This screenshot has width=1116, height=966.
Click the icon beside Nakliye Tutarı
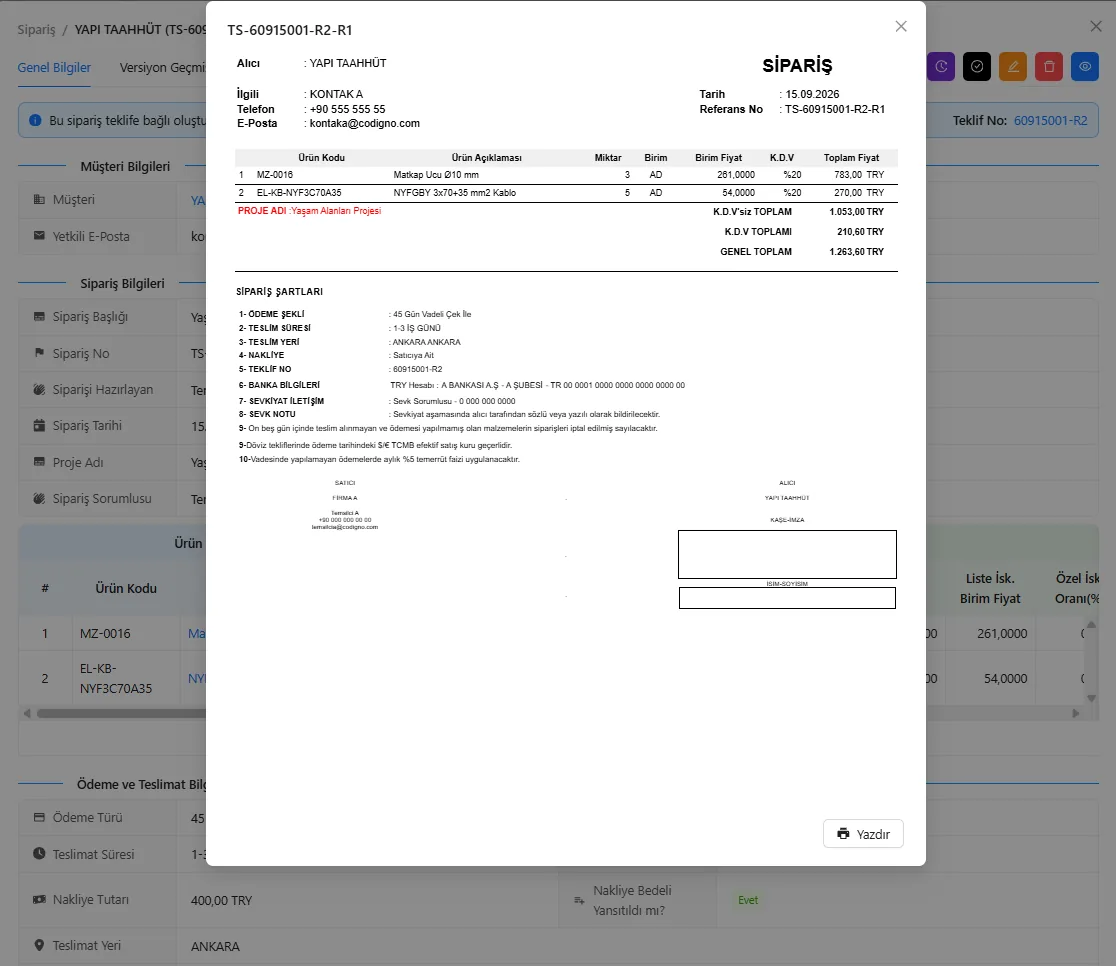click(x=39, y=900)
